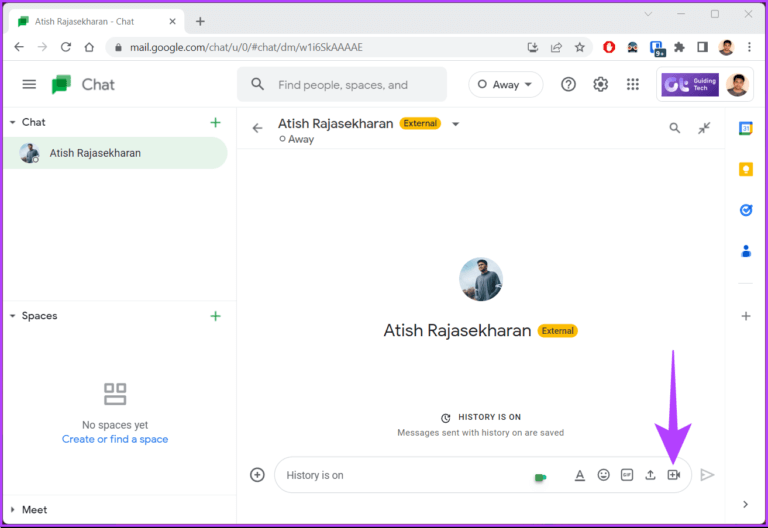
Task: Open the GIF picker
Action: pos(626,475)
